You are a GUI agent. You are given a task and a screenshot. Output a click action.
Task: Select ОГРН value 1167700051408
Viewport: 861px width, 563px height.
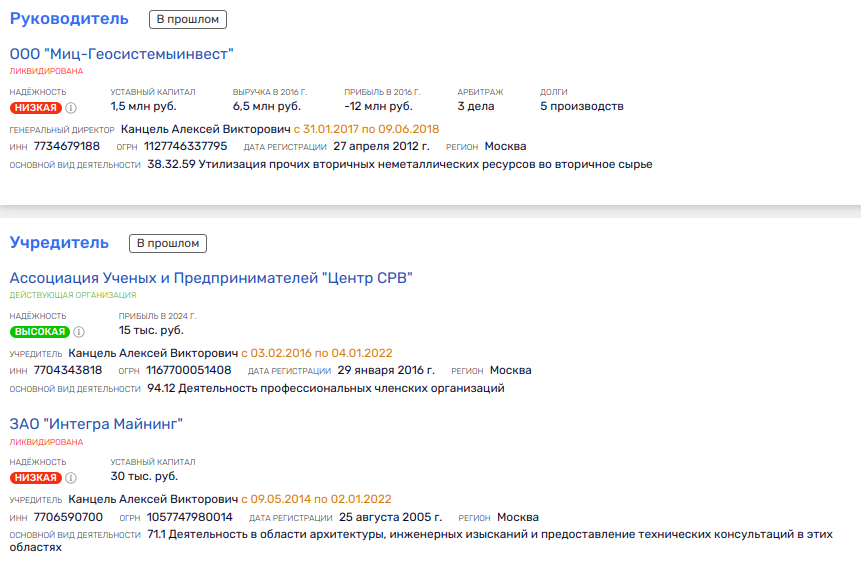(189, 370)
